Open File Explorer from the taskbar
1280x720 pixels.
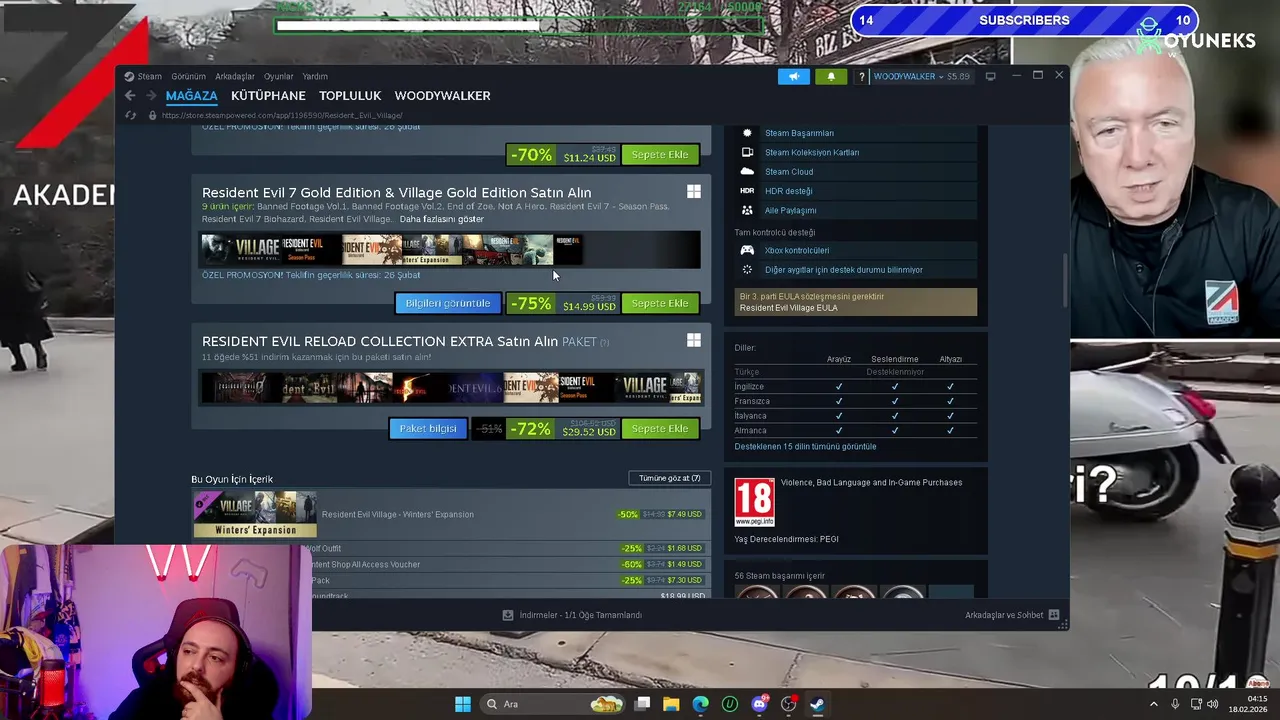click(671, 704)
